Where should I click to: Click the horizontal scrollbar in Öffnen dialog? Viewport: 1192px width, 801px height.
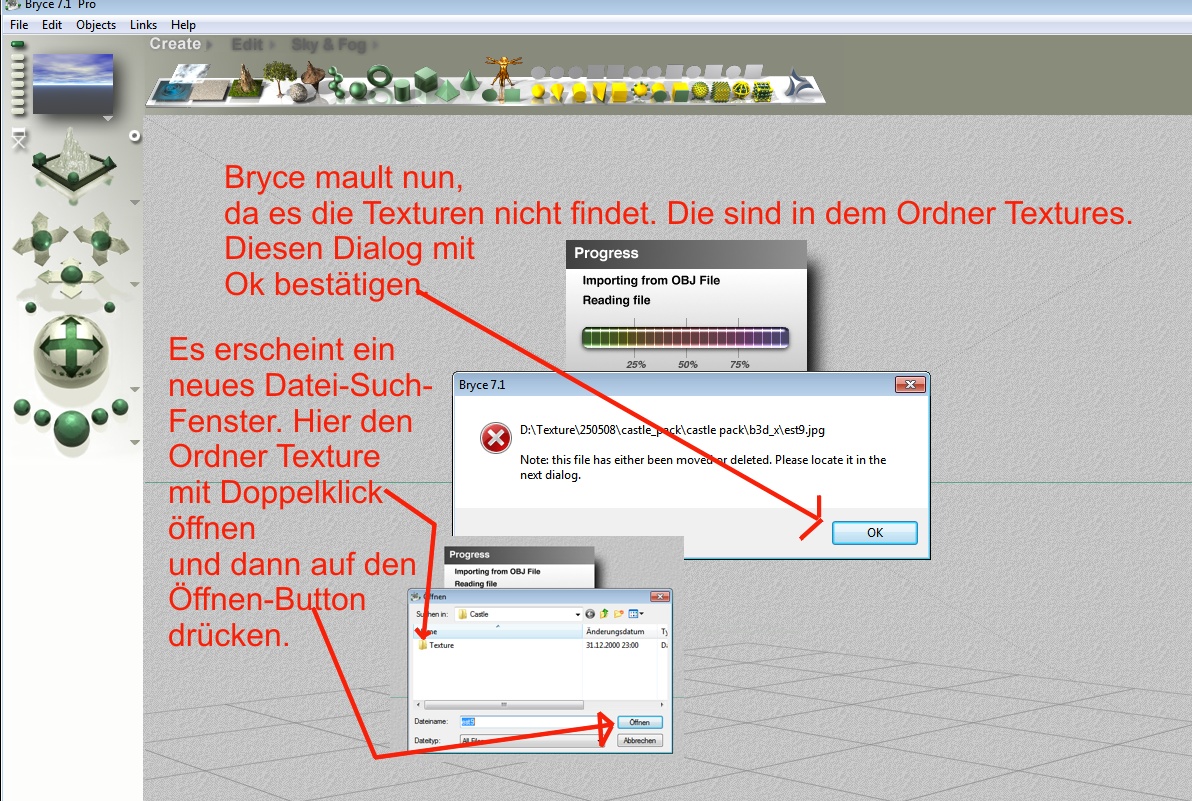point(503,704)
